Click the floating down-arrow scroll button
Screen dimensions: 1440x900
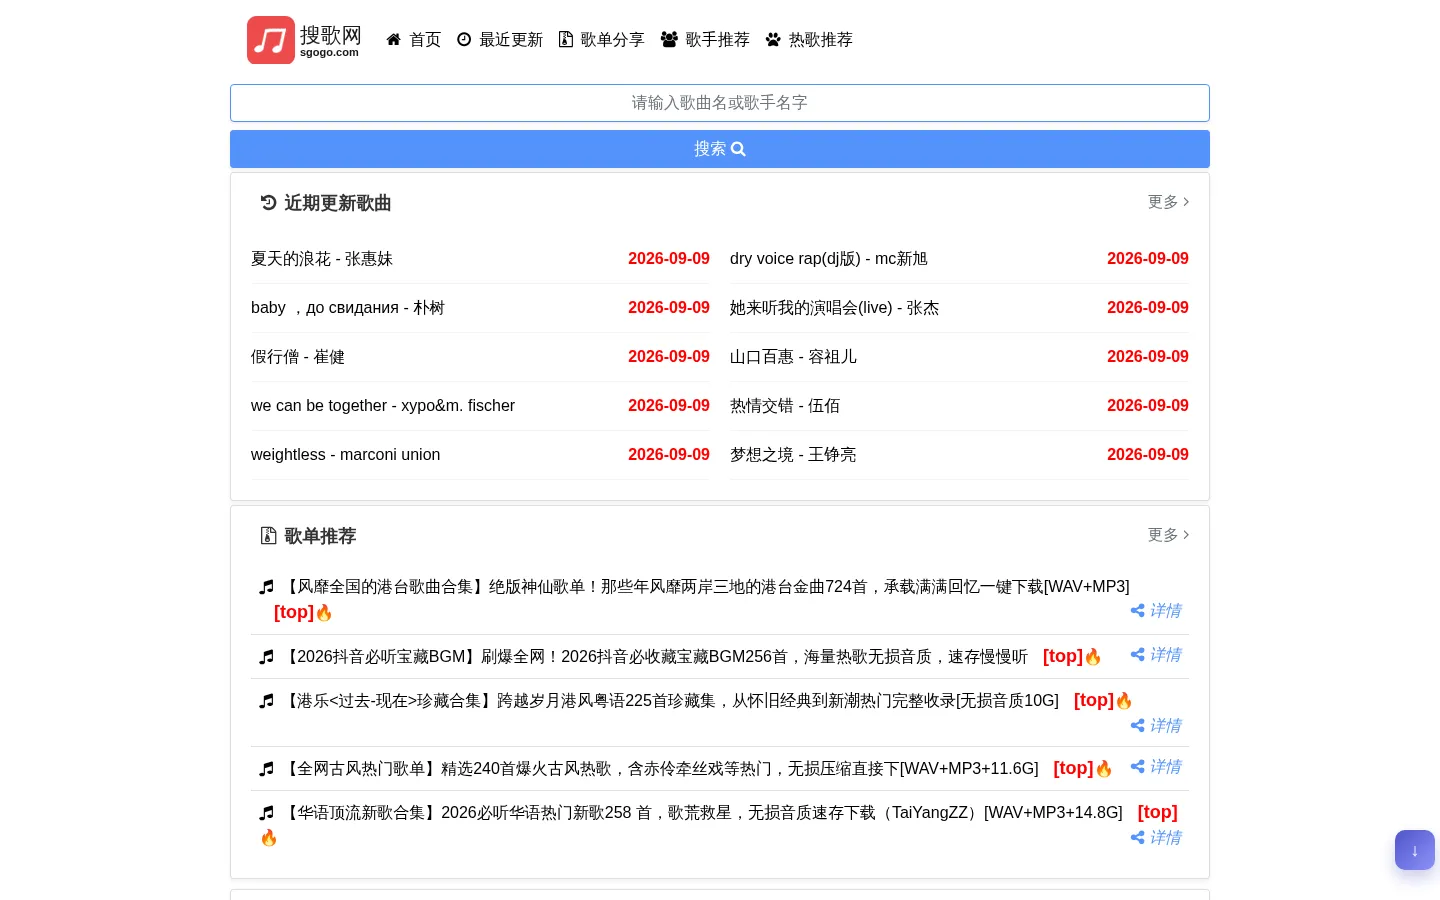coord(1415,850)
